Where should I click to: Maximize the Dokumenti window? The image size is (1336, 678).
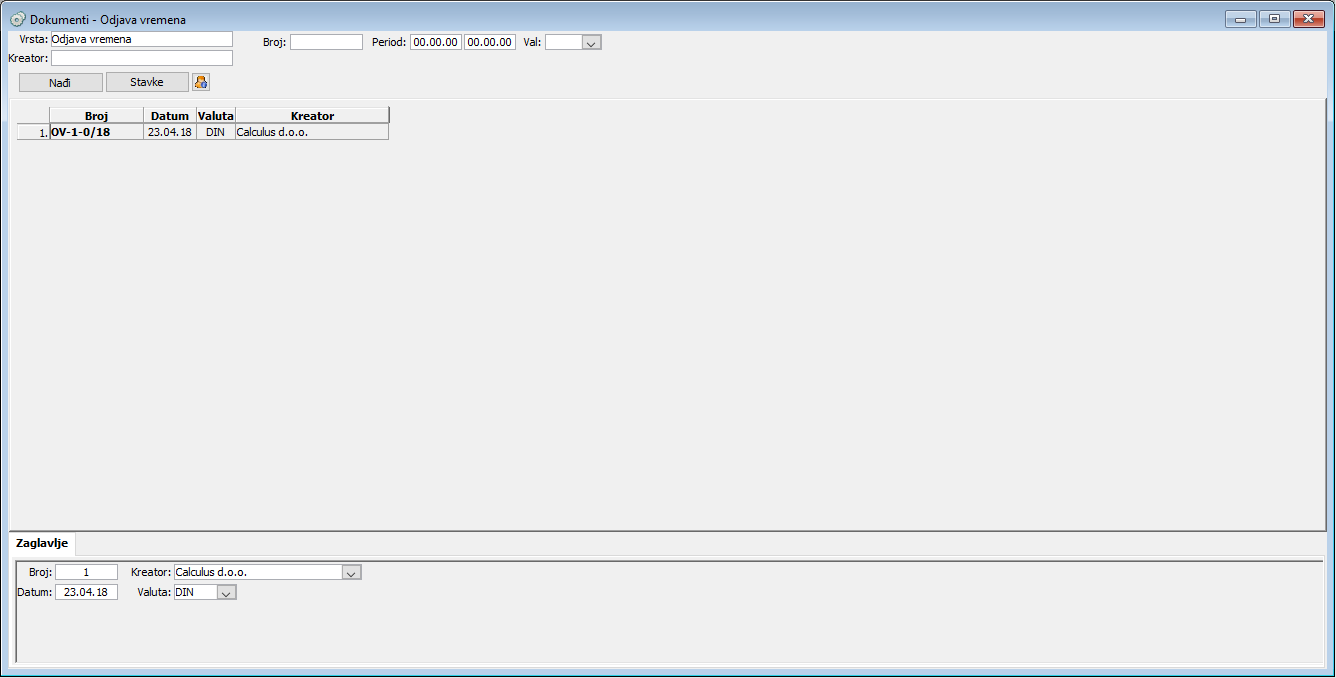(x=1274, y=19)
